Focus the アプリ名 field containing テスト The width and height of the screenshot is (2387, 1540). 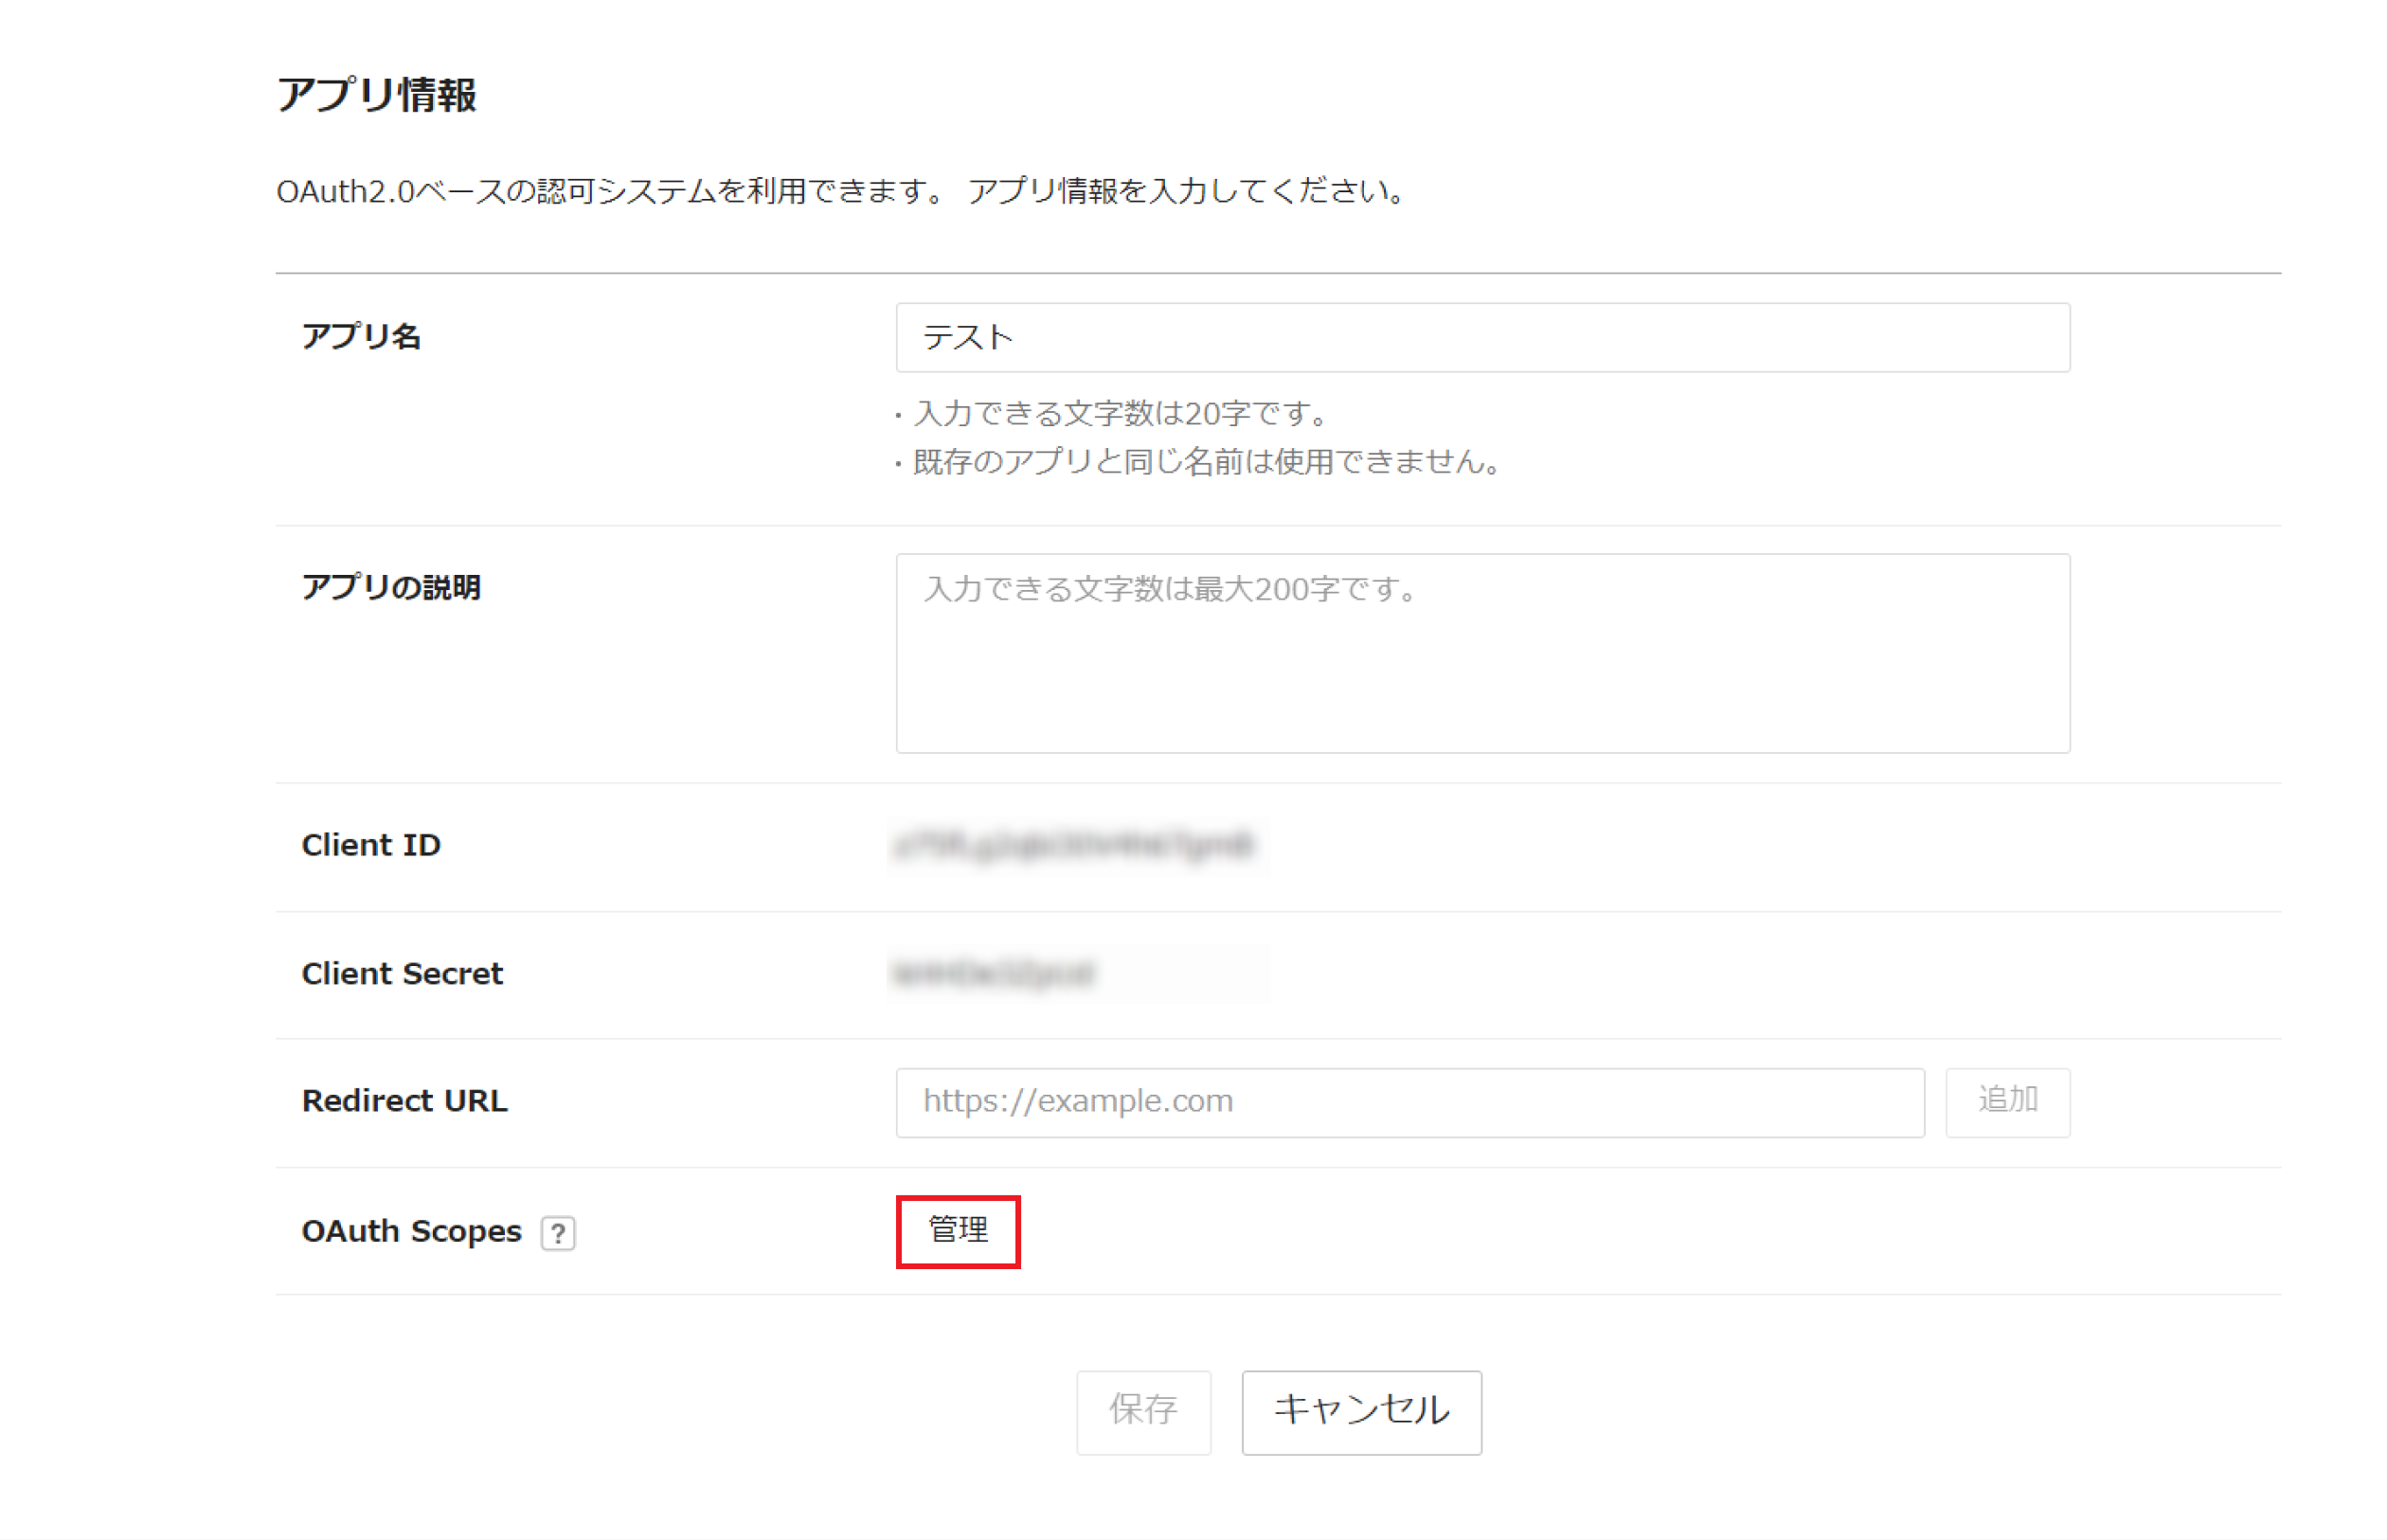tap(1481, 338)
